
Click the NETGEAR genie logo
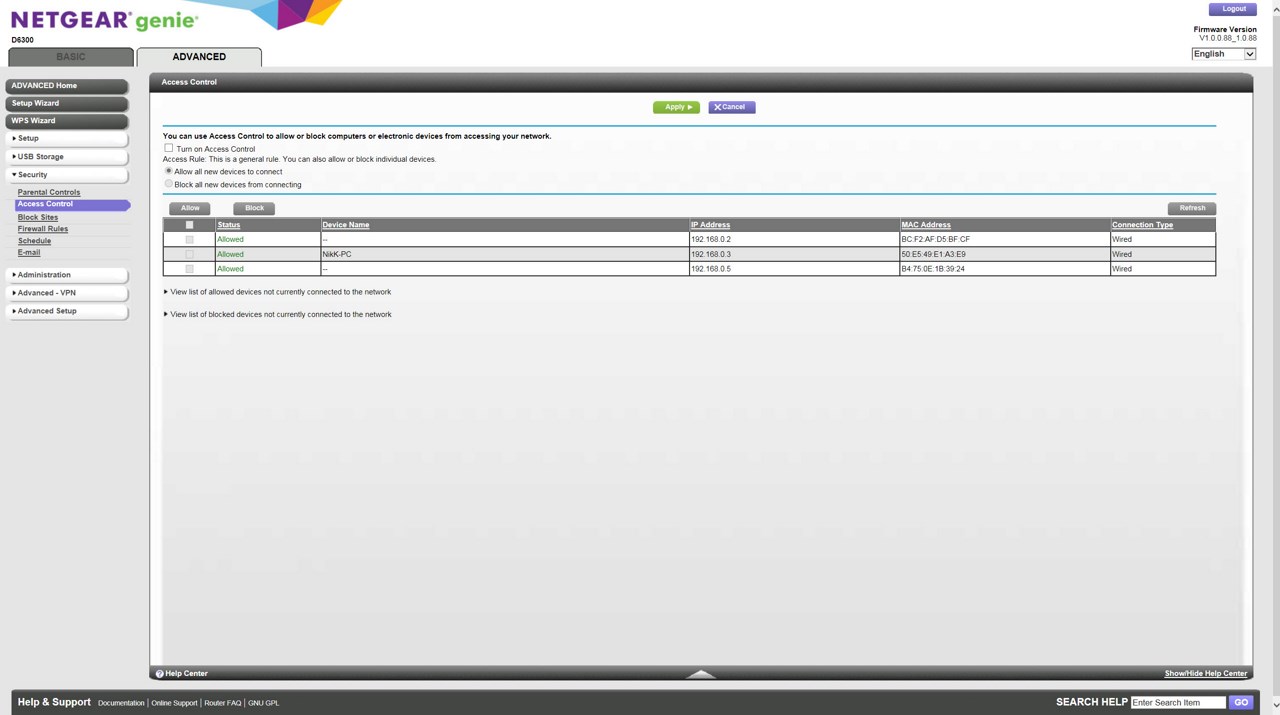point(104,20)
